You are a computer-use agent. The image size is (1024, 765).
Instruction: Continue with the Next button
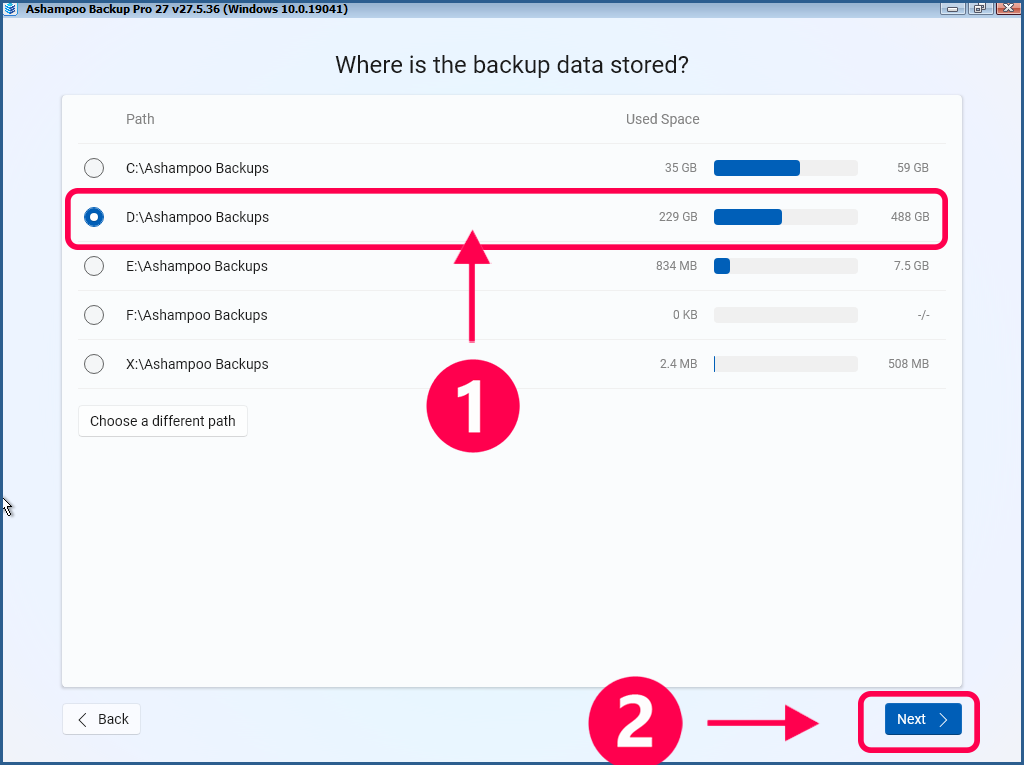923,719
